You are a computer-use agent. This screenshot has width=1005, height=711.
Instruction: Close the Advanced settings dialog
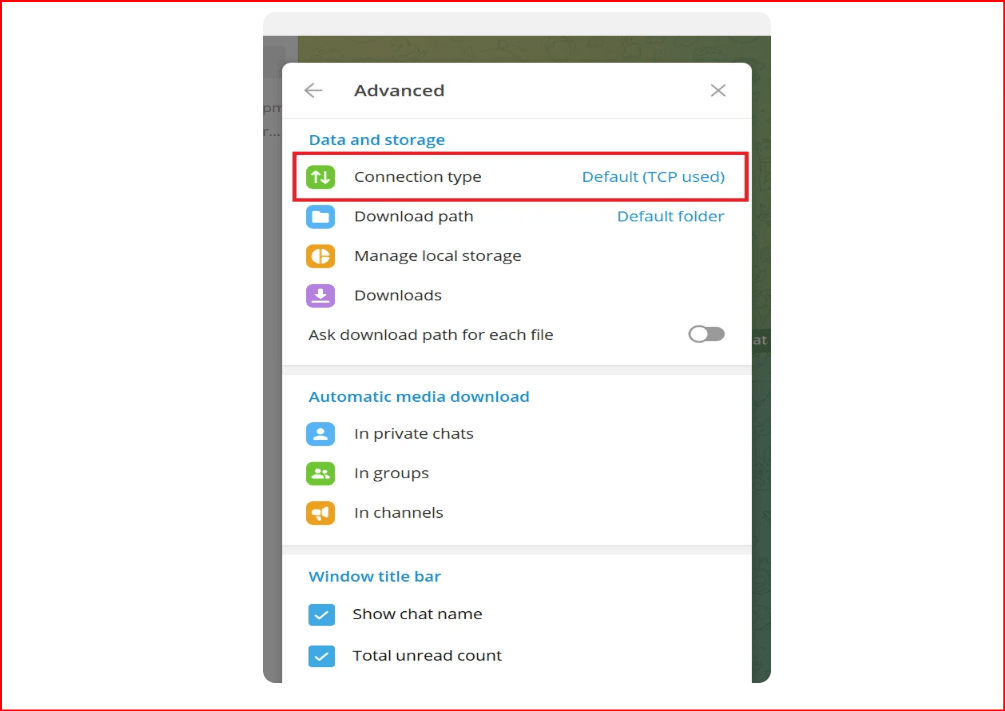(x=718, y=91)
